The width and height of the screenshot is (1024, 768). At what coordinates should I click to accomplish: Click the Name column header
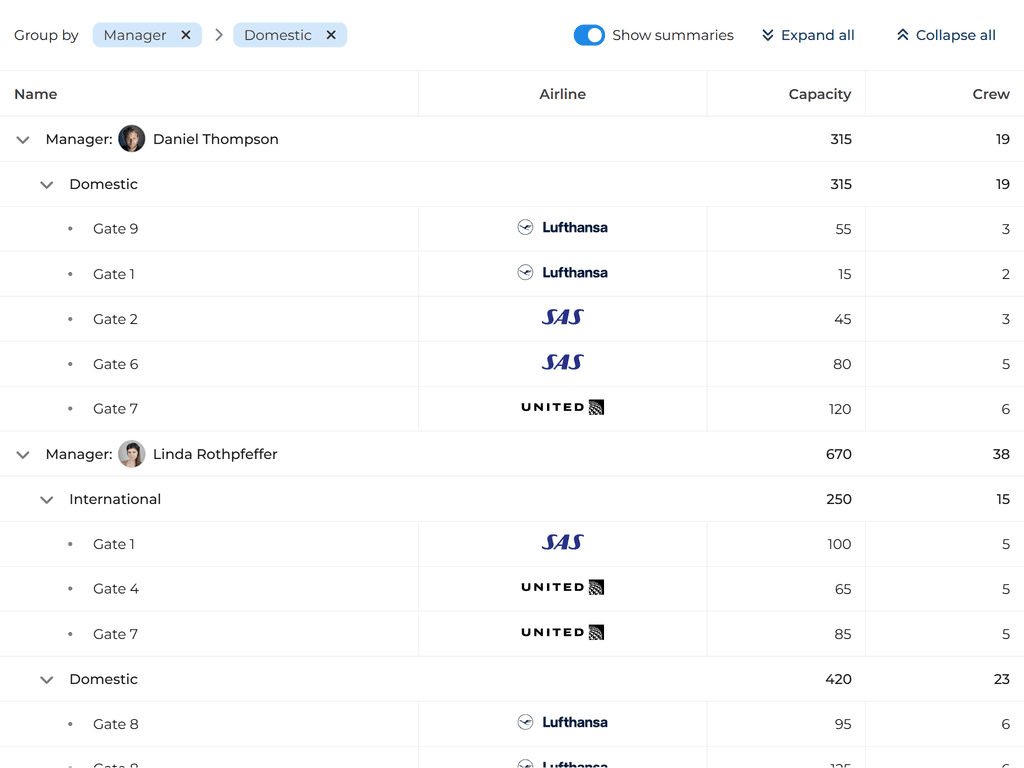pyautogui.click(x=36, y=94)
